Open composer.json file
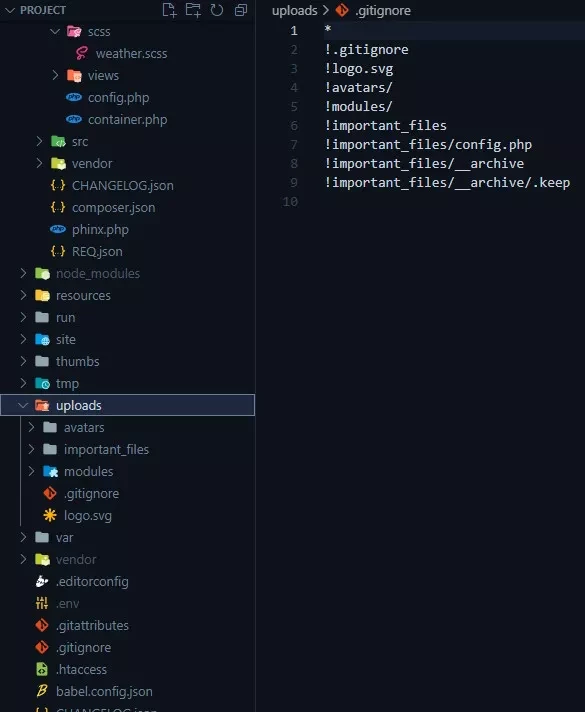Viewport: 585px width, 712px height. point(114,208)
